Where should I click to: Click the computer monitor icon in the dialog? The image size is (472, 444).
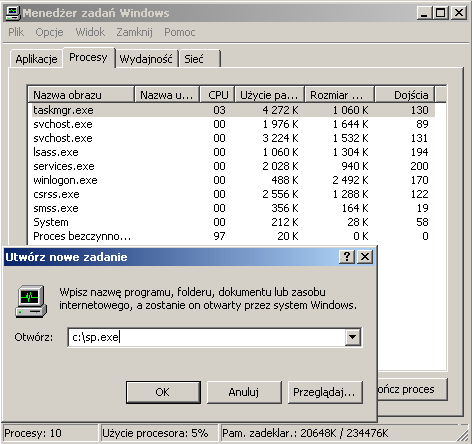31,301
